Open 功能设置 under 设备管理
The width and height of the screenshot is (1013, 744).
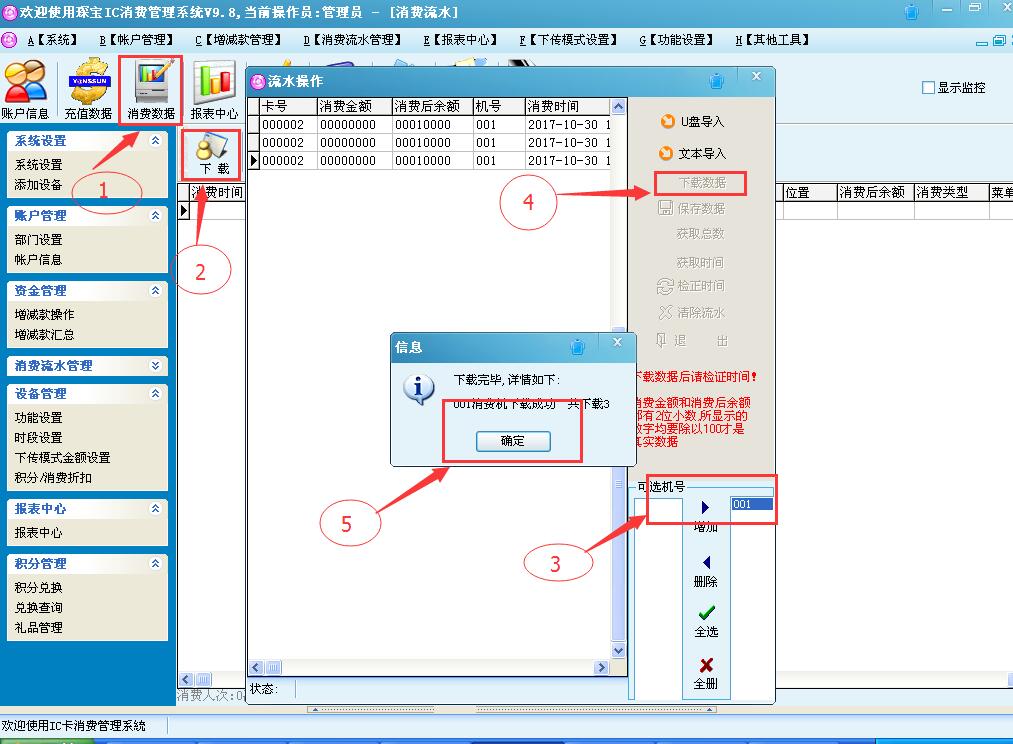39,418
